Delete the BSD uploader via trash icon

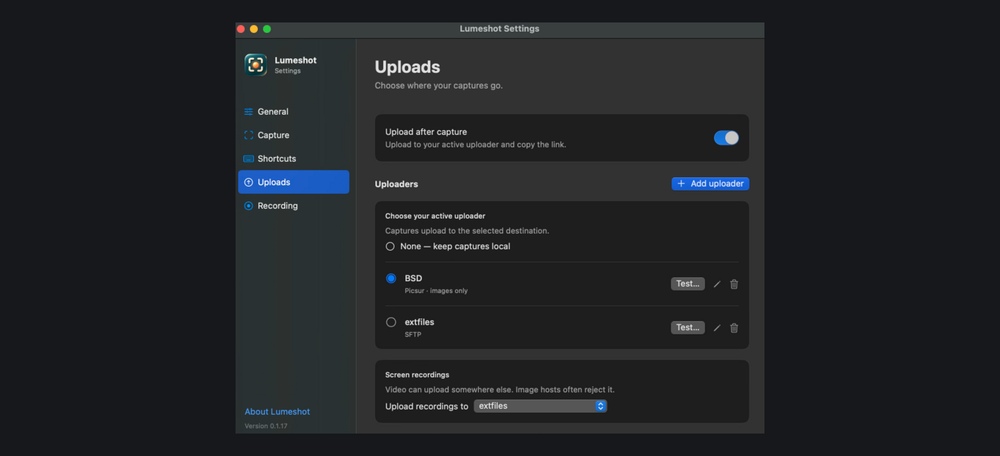[734, 284]
